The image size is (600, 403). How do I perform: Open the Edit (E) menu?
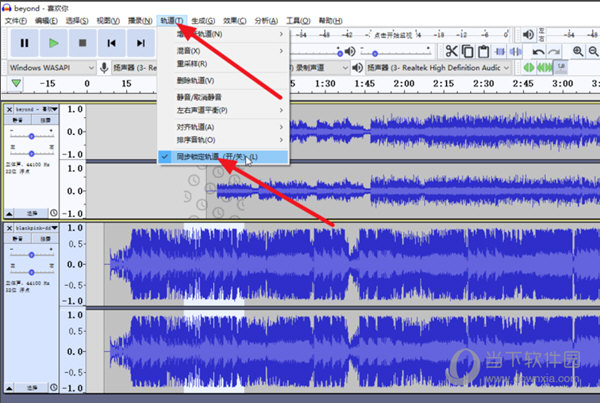click(x=46, y=21)
